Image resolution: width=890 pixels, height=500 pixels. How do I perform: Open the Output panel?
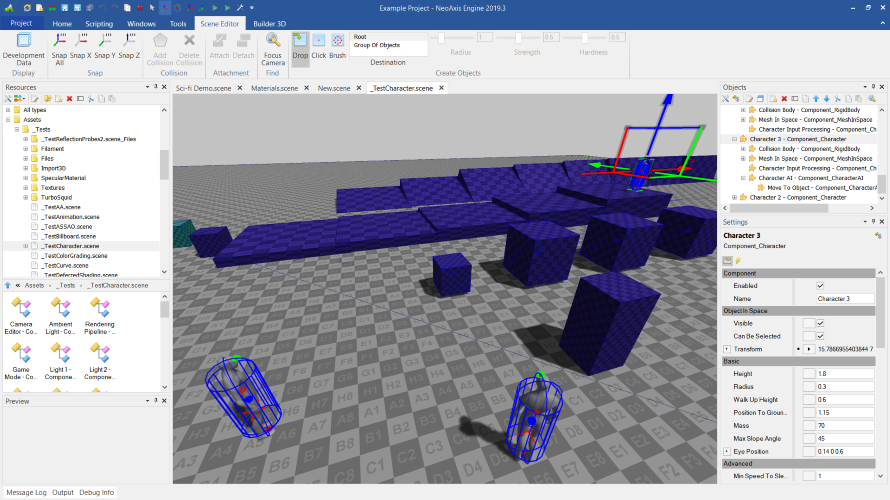pos(63,493)
